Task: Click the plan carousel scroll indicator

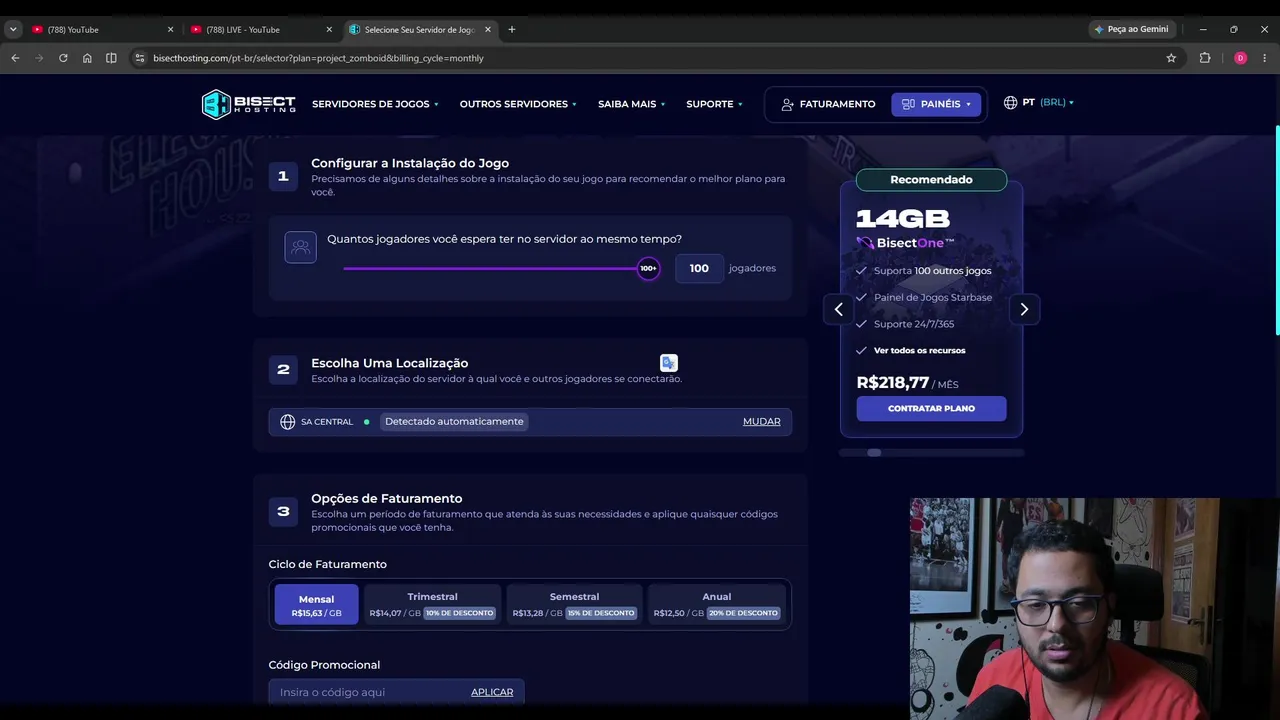Action: [874, 453]
